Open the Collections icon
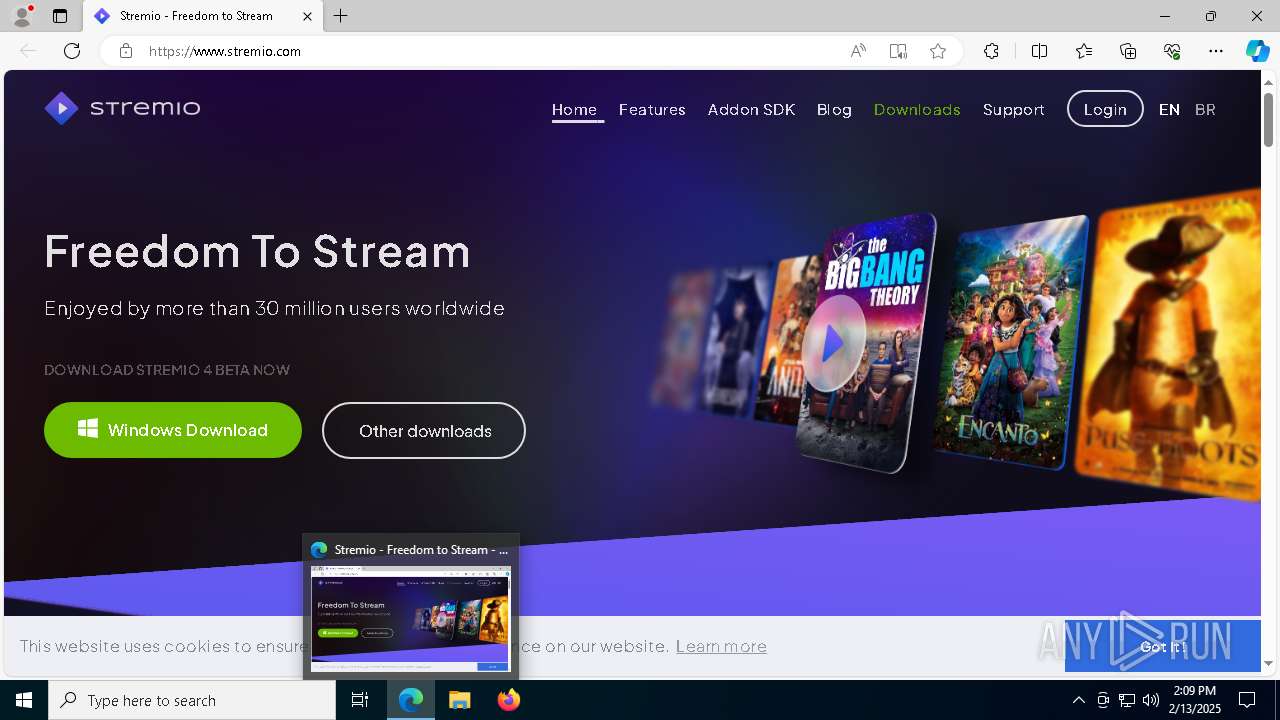 (x=1128, y=51)
